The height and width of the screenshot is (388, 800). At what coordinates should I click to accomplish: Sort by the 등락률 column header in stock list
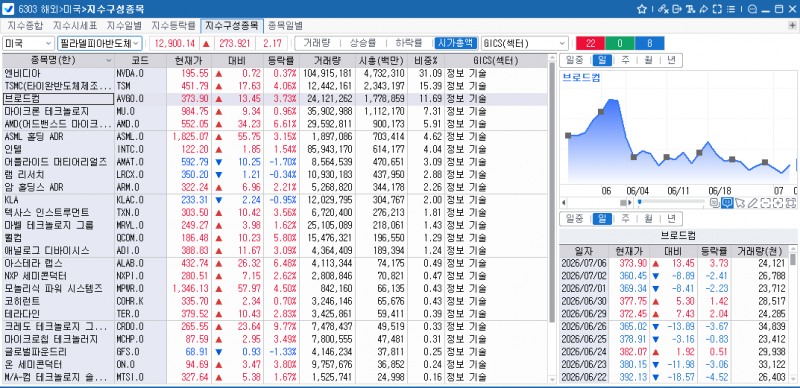280,61
